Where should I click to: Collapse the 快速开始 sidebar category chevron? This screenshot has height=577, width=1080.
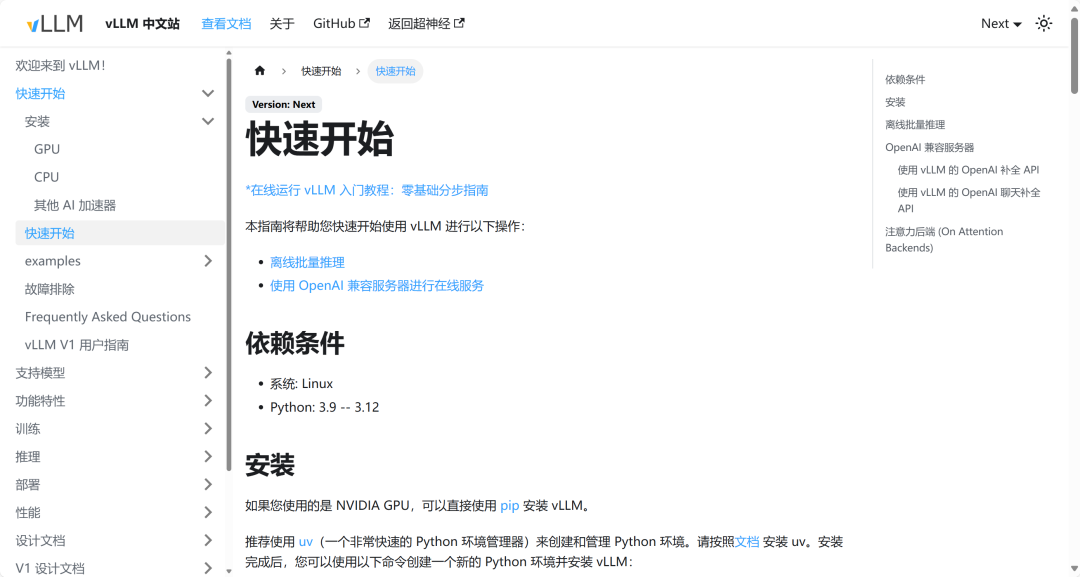207,94
